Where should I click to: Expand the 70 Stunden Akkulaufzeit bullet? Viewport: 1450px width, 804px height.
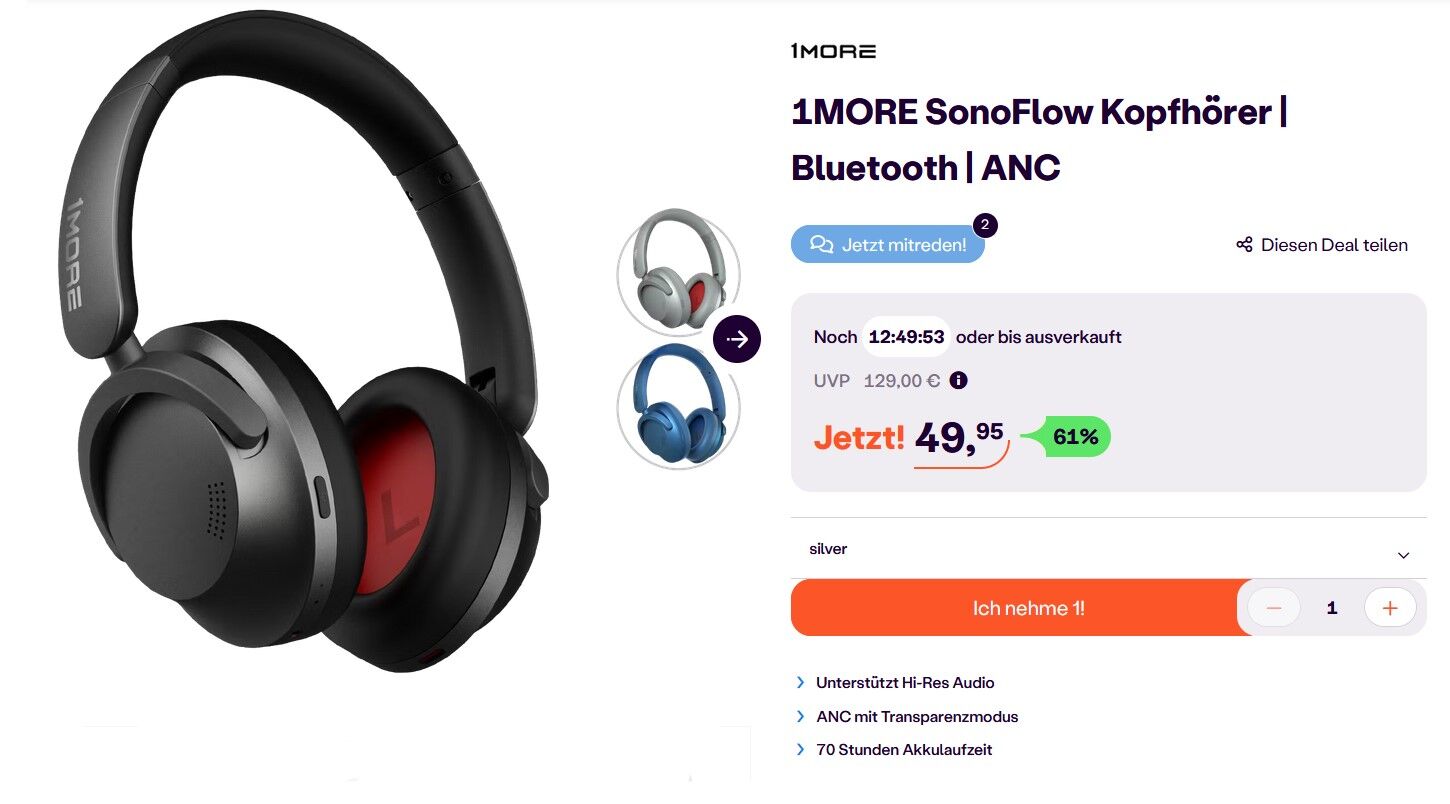coord(894,749)
